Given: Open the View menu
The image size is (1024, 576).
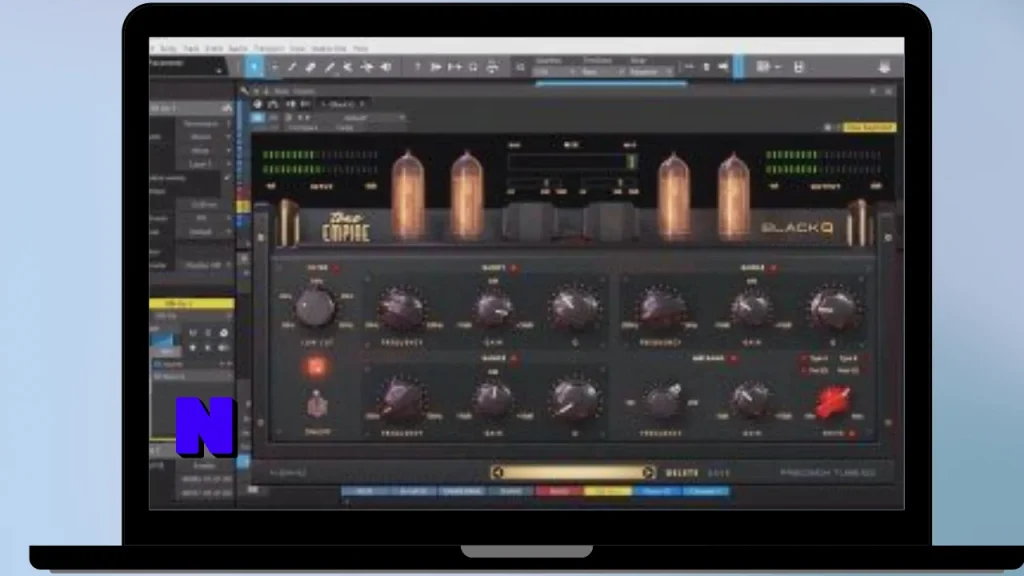Looking at the screenshot, I should [298, 48].
